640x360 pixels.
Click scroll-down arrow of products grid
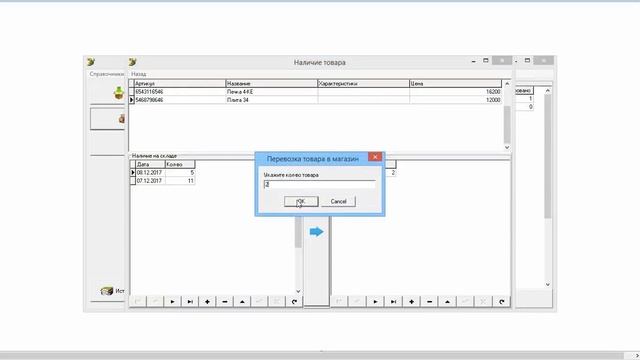507,147
